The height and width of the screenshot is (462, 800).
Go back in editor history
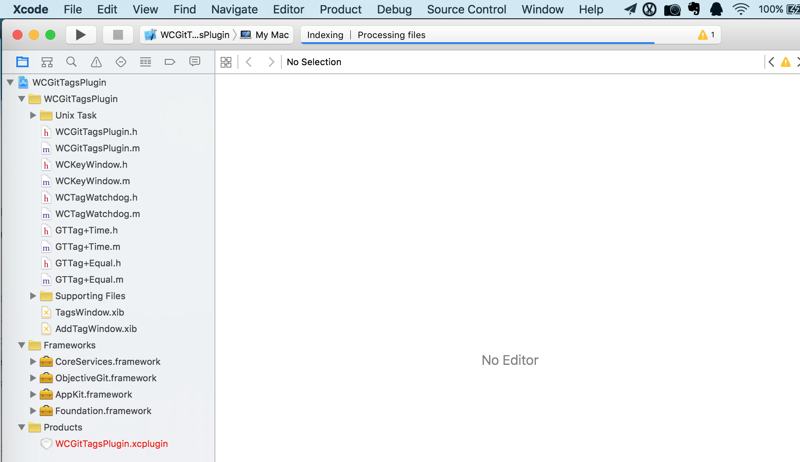pyautogui.click(x=249, y=62)
